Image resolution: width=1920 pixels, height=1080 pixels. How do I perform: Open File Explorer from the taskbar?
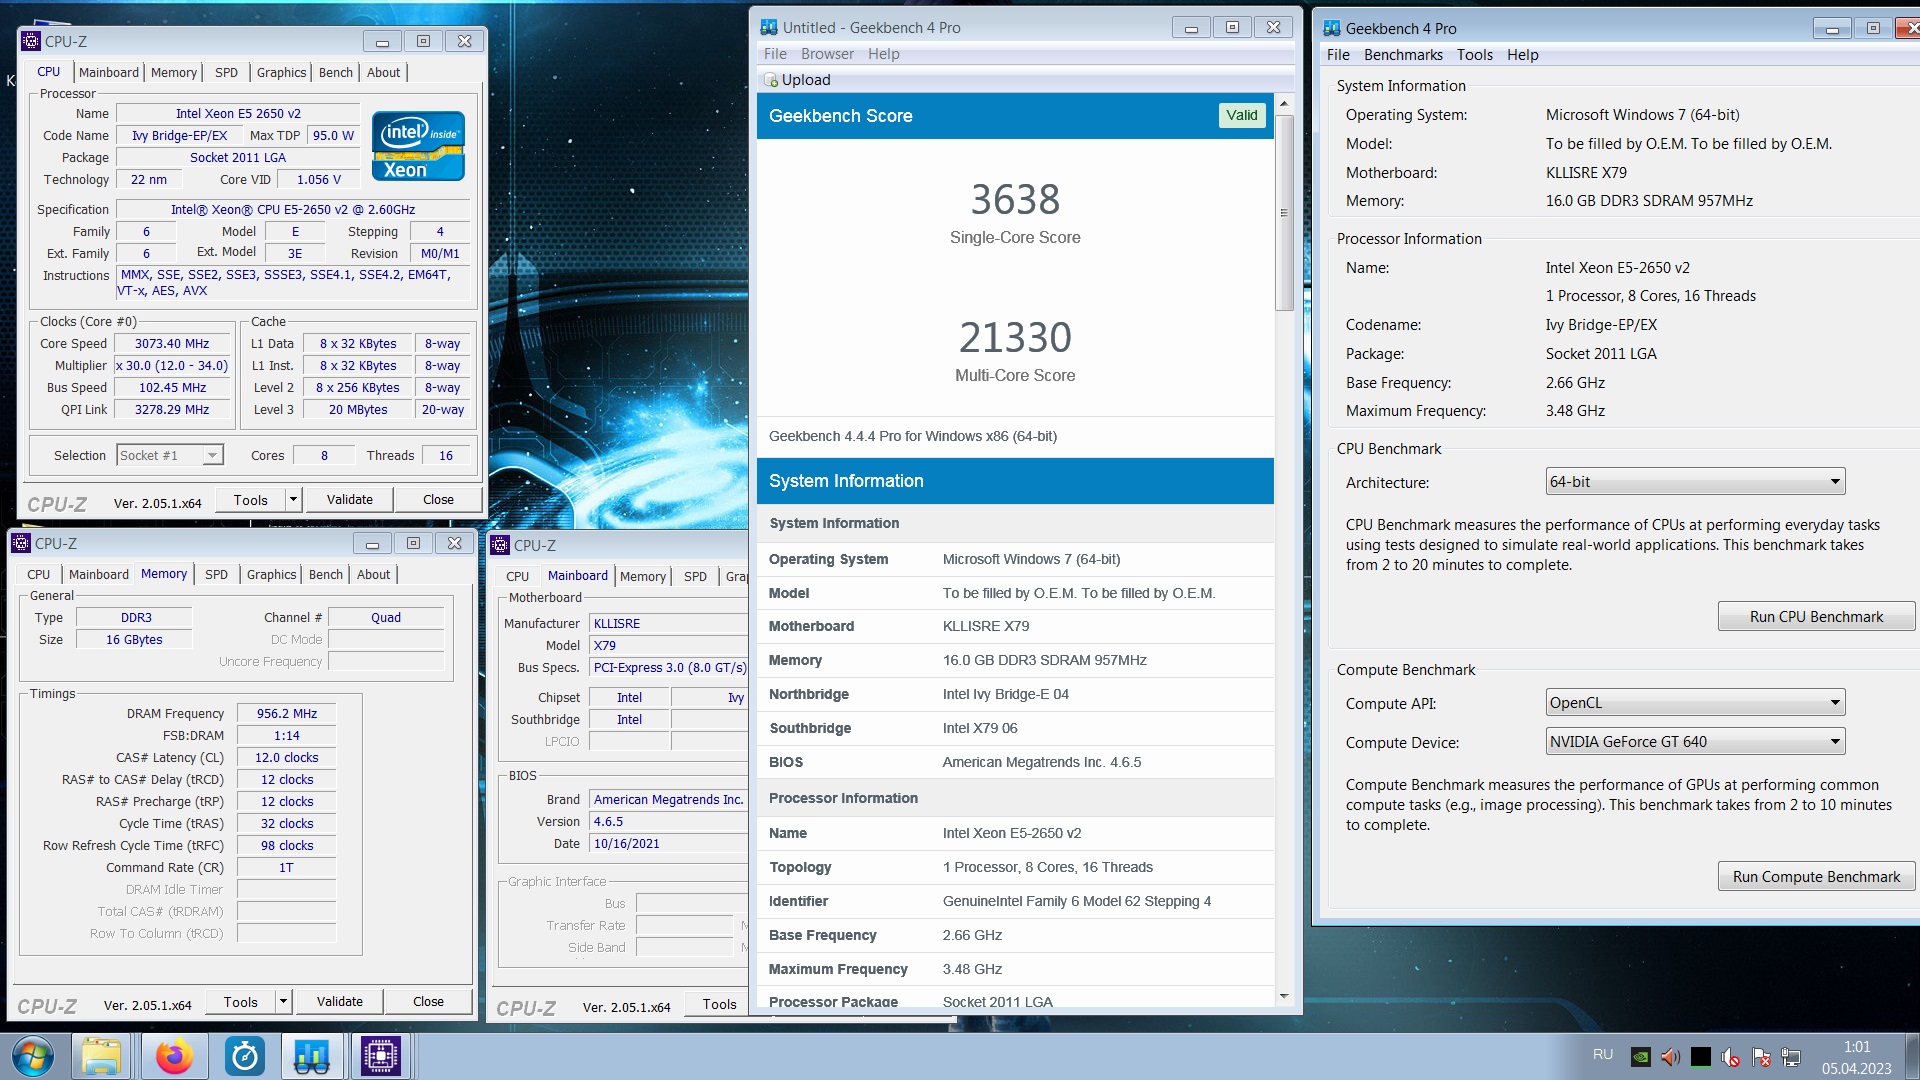(x=101, y=1056)
